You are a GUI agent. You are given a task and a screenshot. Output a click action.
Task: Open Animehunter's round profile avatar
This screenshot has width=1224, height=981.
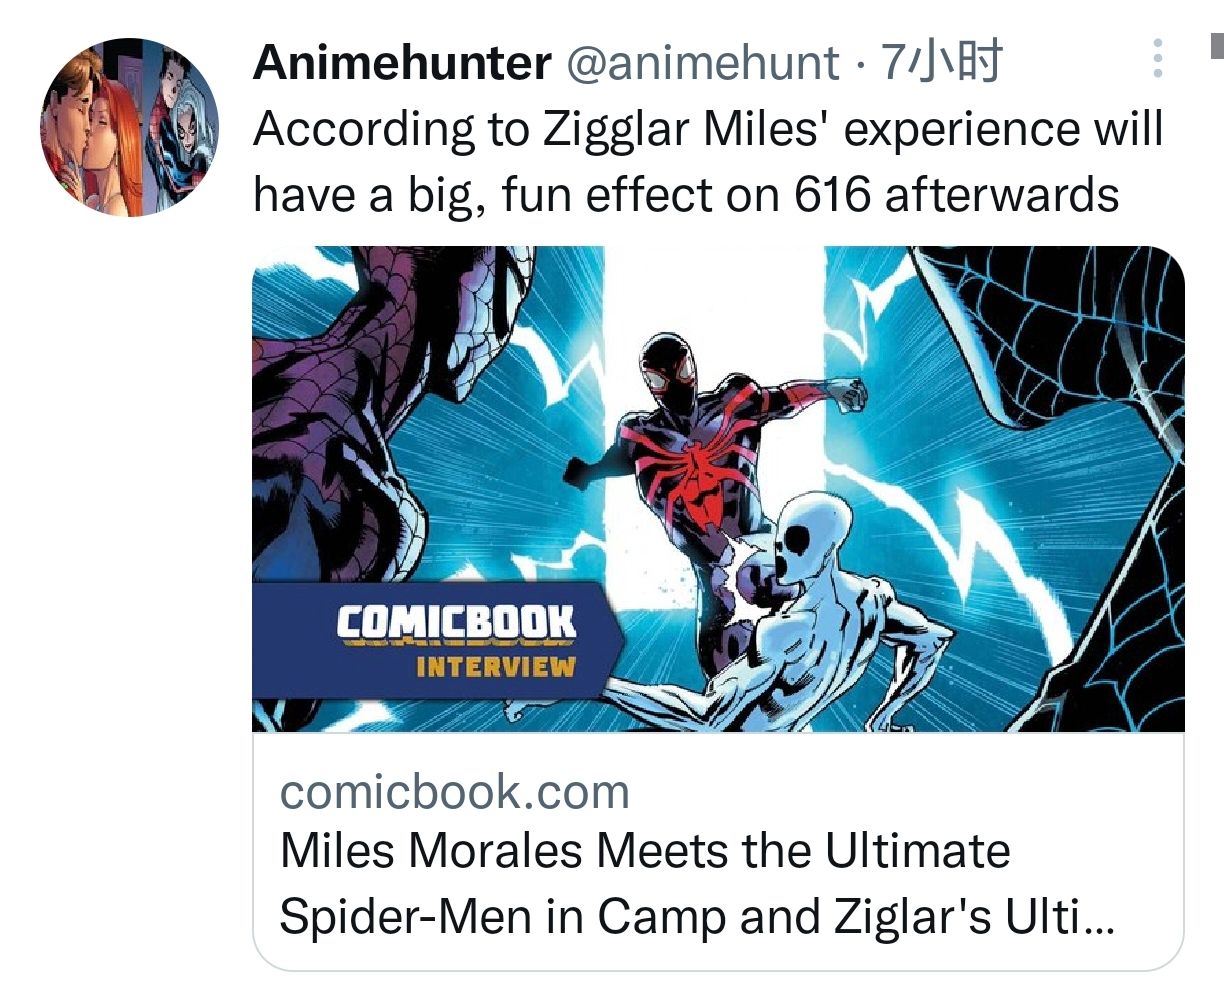coord(129,127)
